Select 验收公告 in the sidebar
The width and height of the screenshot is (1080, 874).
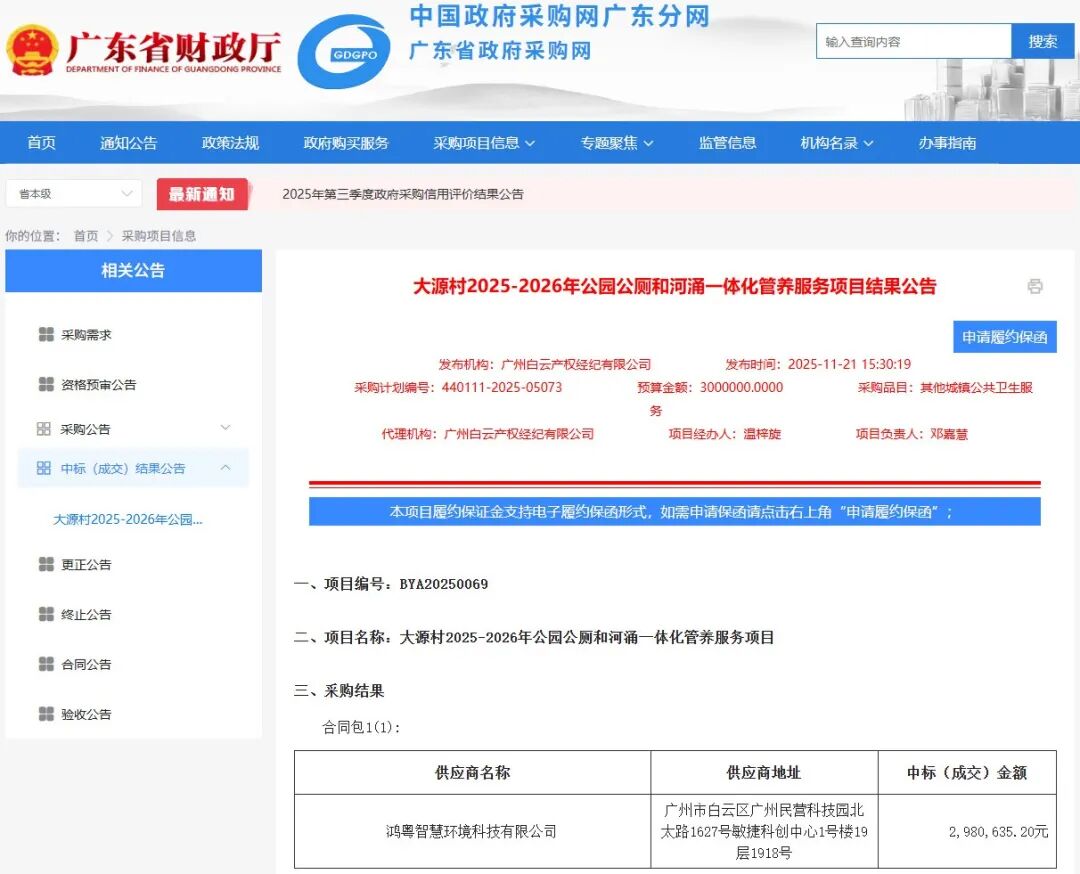point(86,714)
